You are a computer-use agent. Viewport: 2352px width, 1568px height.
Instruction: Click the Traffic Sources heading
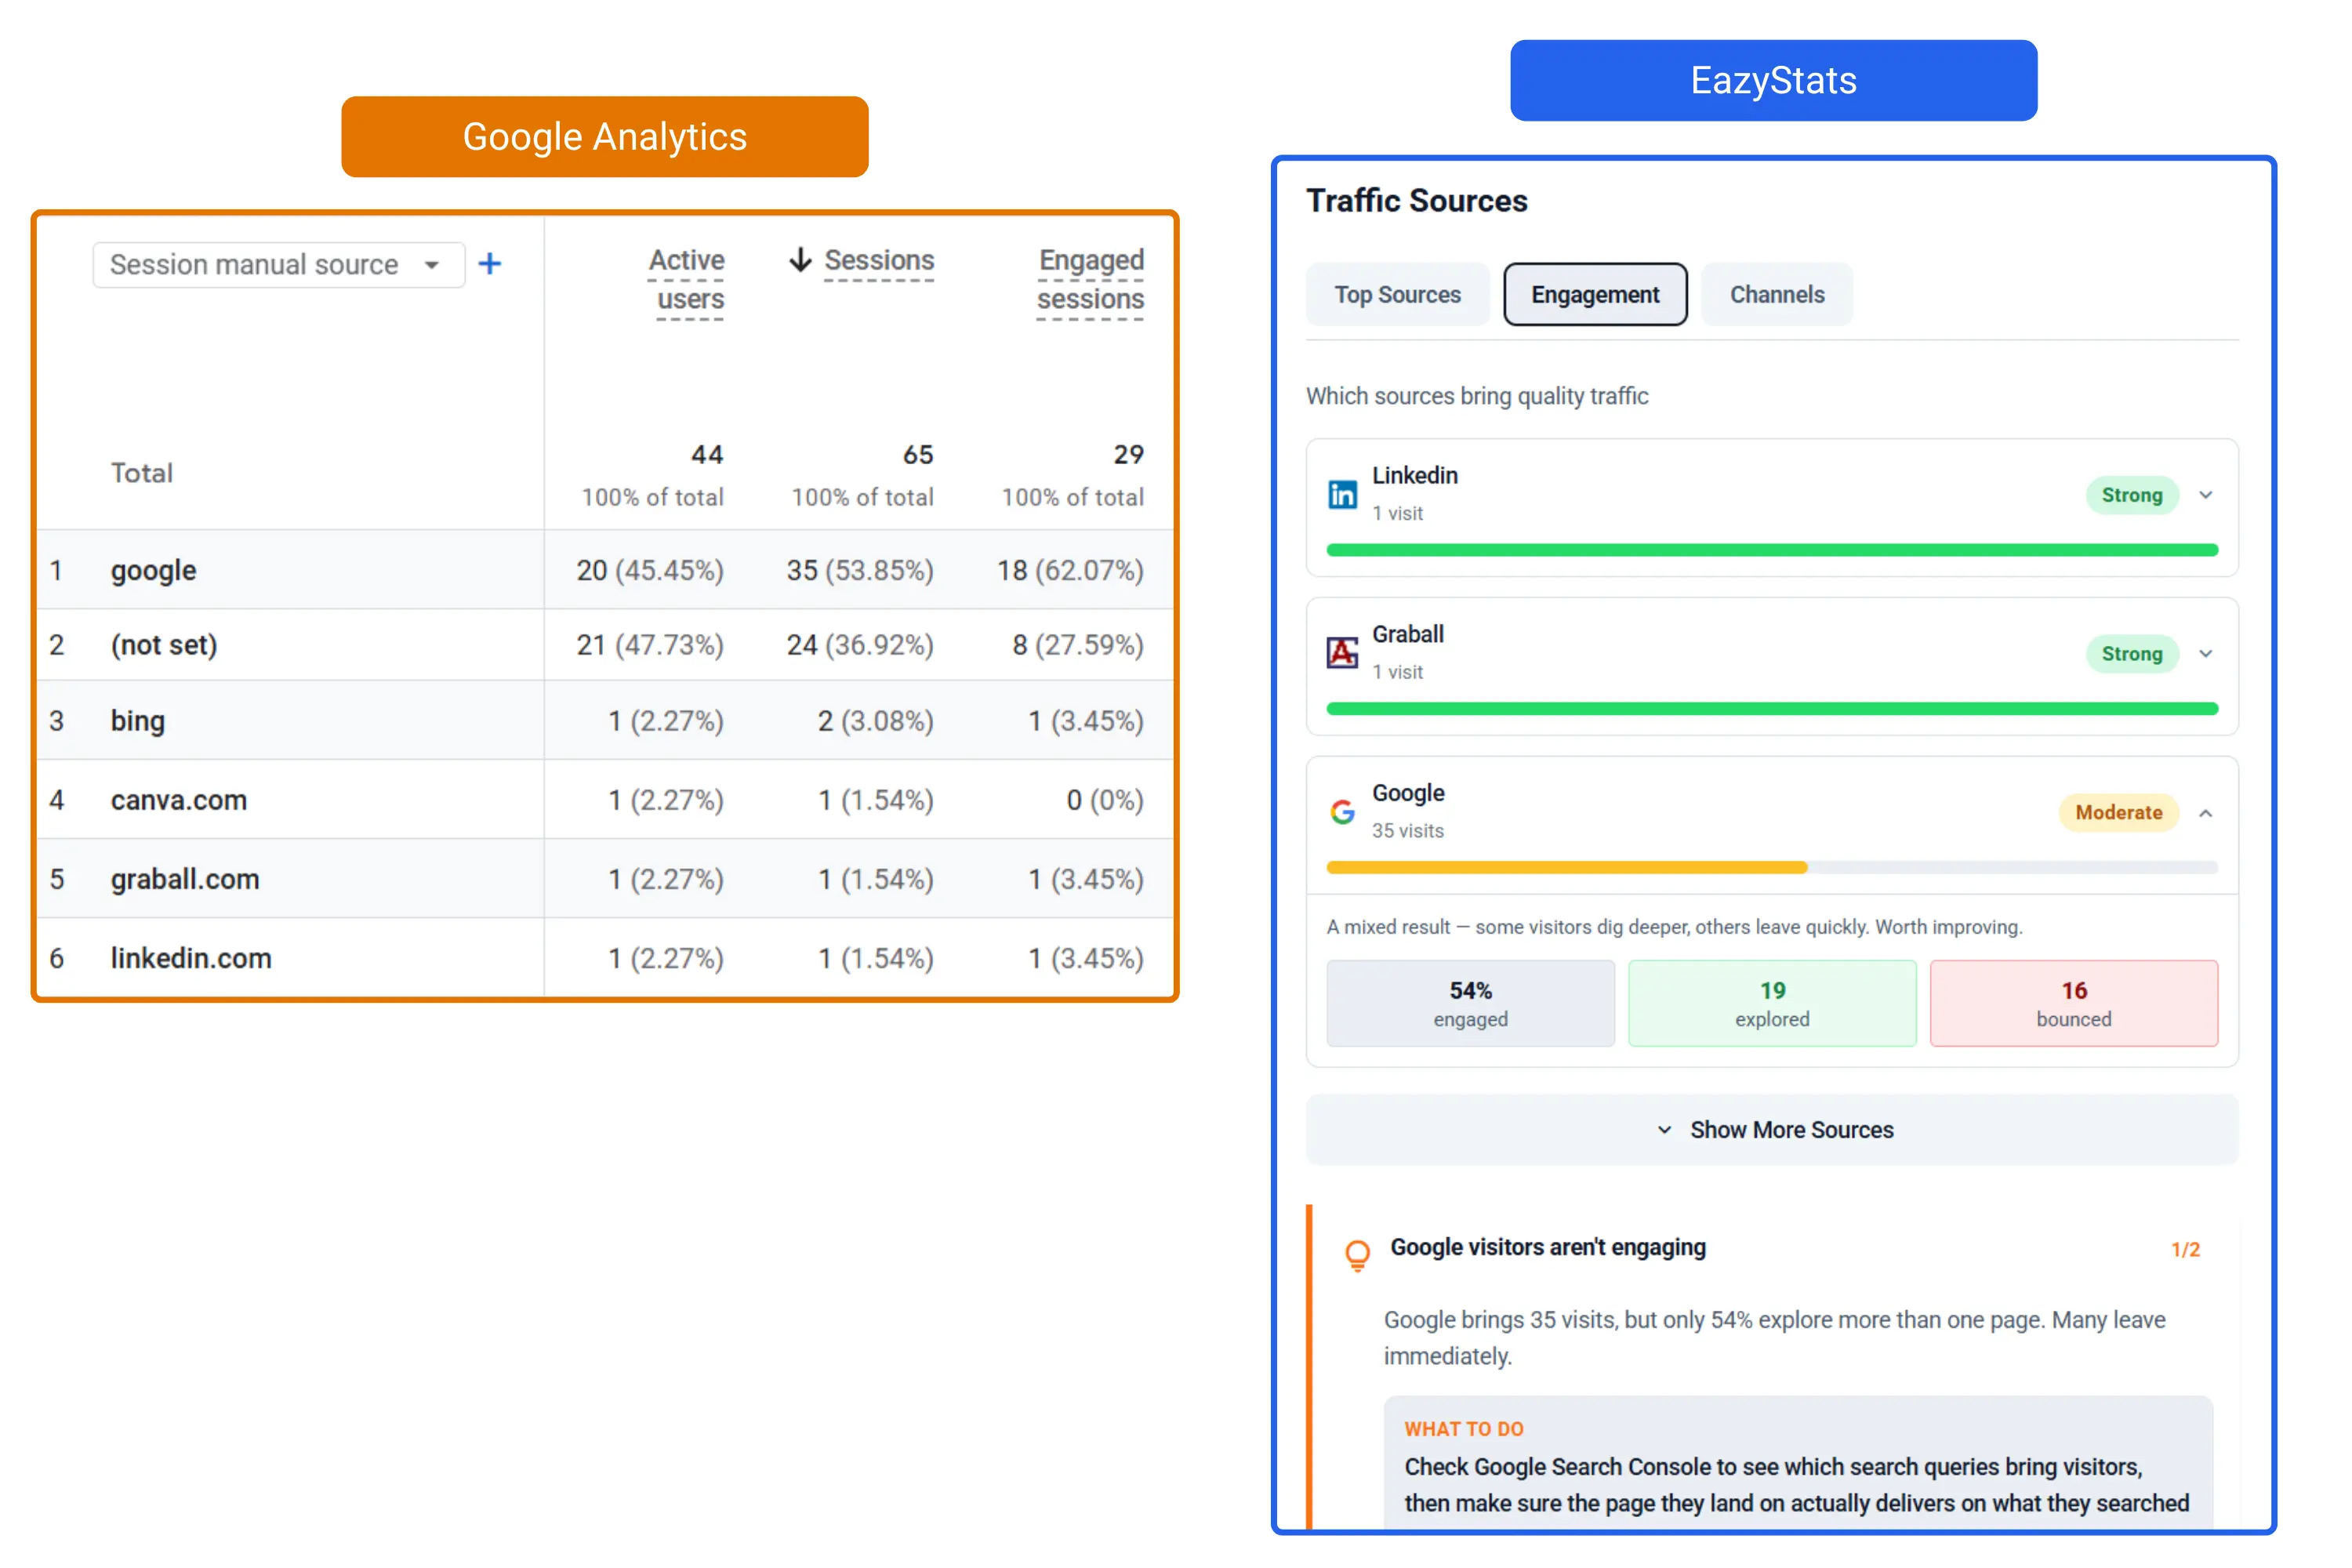[x=1417, y=201]
